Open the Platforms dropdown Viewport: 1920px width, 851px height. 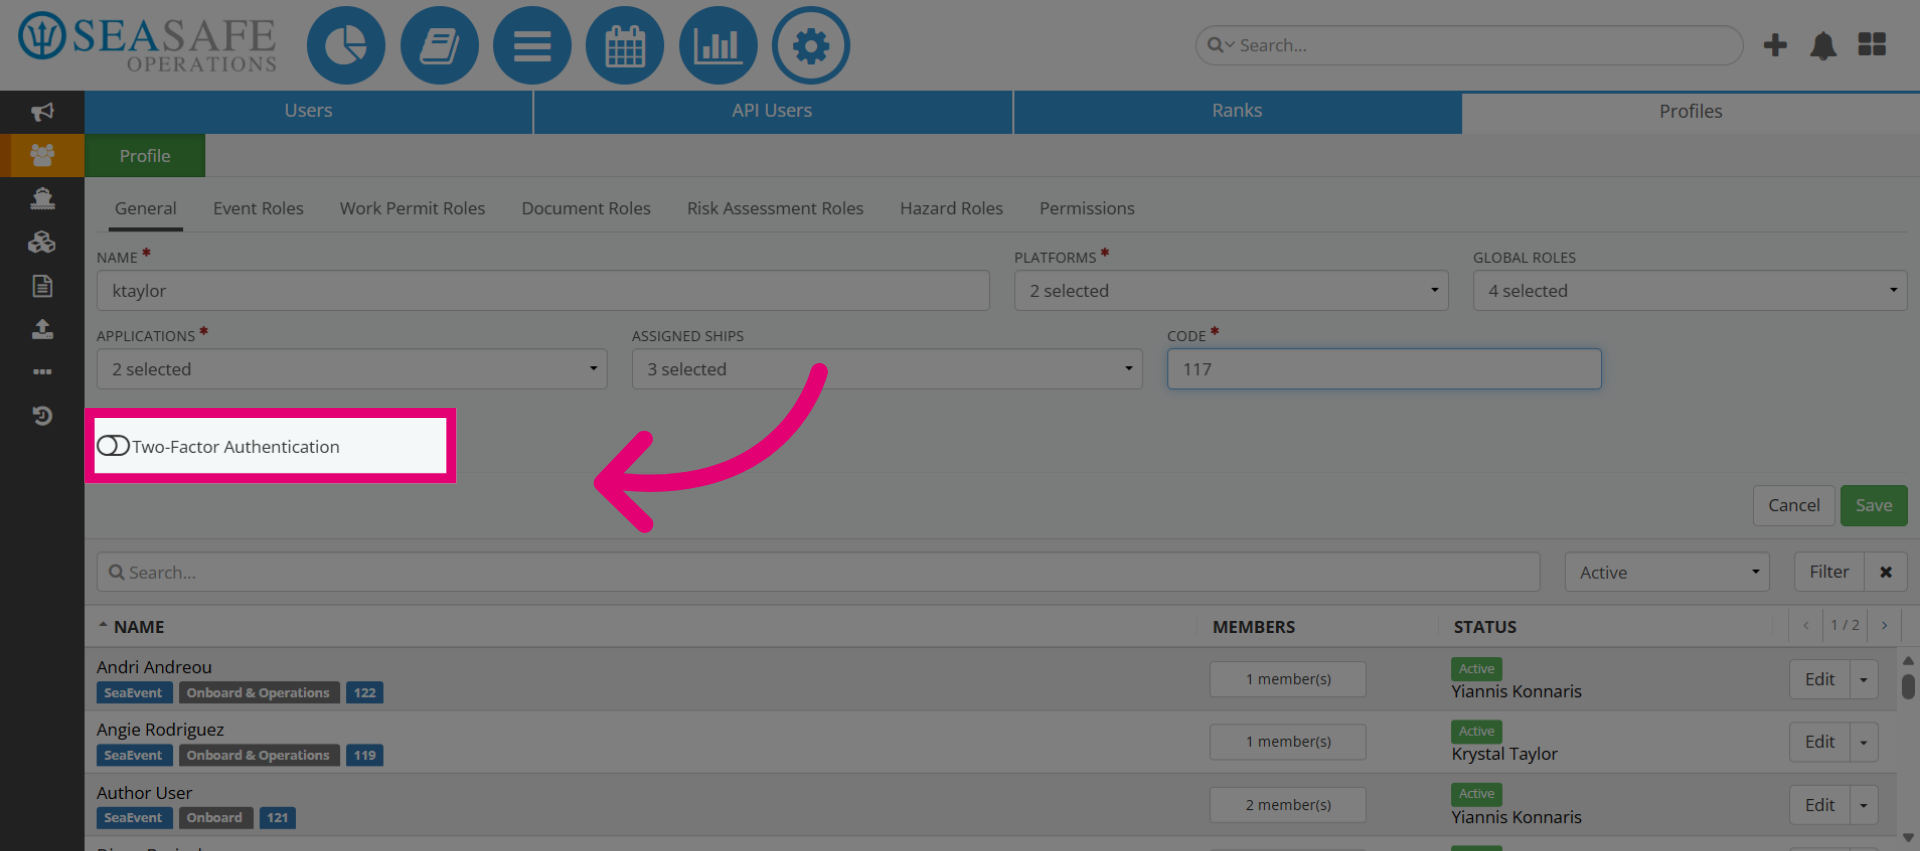(1231, 291)
